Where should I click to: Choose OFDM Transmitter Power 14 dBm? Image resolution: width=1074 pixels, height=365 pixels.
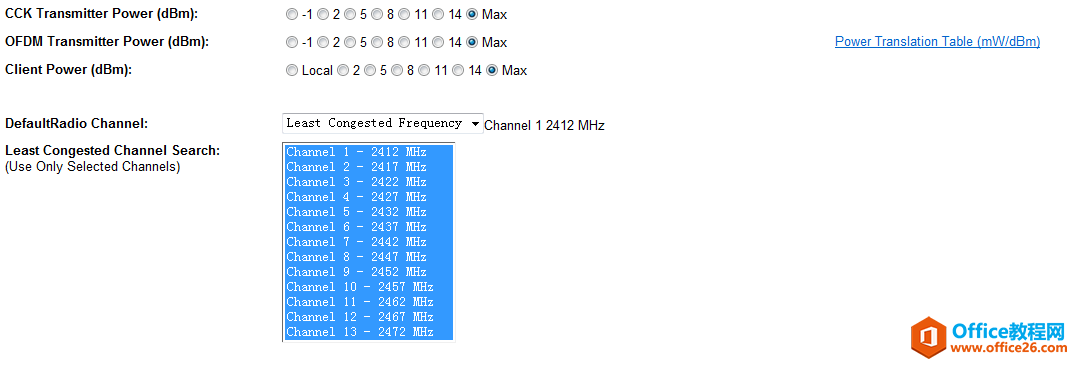[x=438, y=42]
